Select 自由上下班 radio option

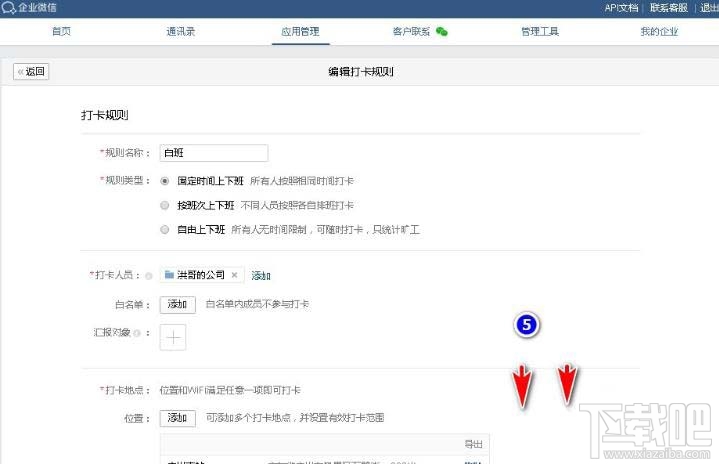(x=165, y=229)
